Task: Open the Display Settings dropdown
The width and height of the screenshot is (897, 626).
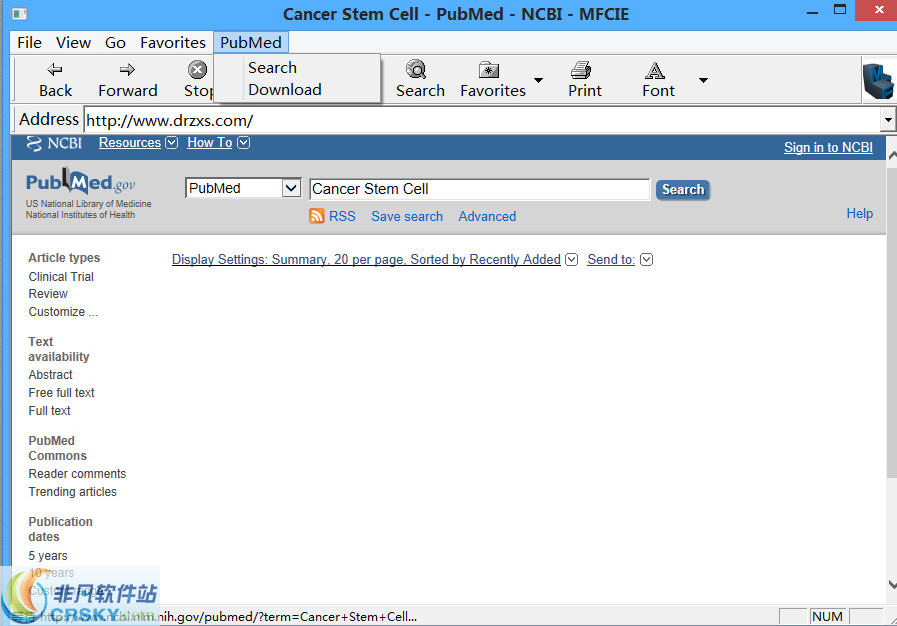Action: pos(571,259)
